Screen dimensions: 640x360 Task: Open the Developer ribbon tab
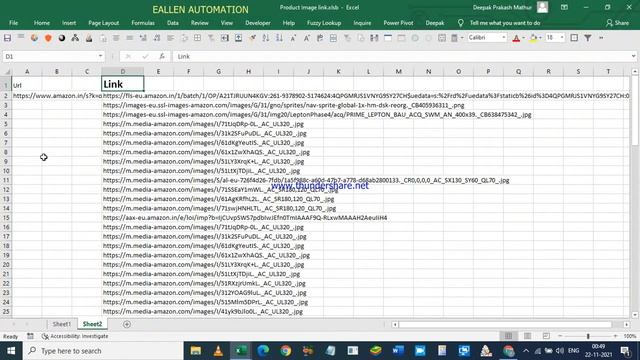click(x=258, y=23)
